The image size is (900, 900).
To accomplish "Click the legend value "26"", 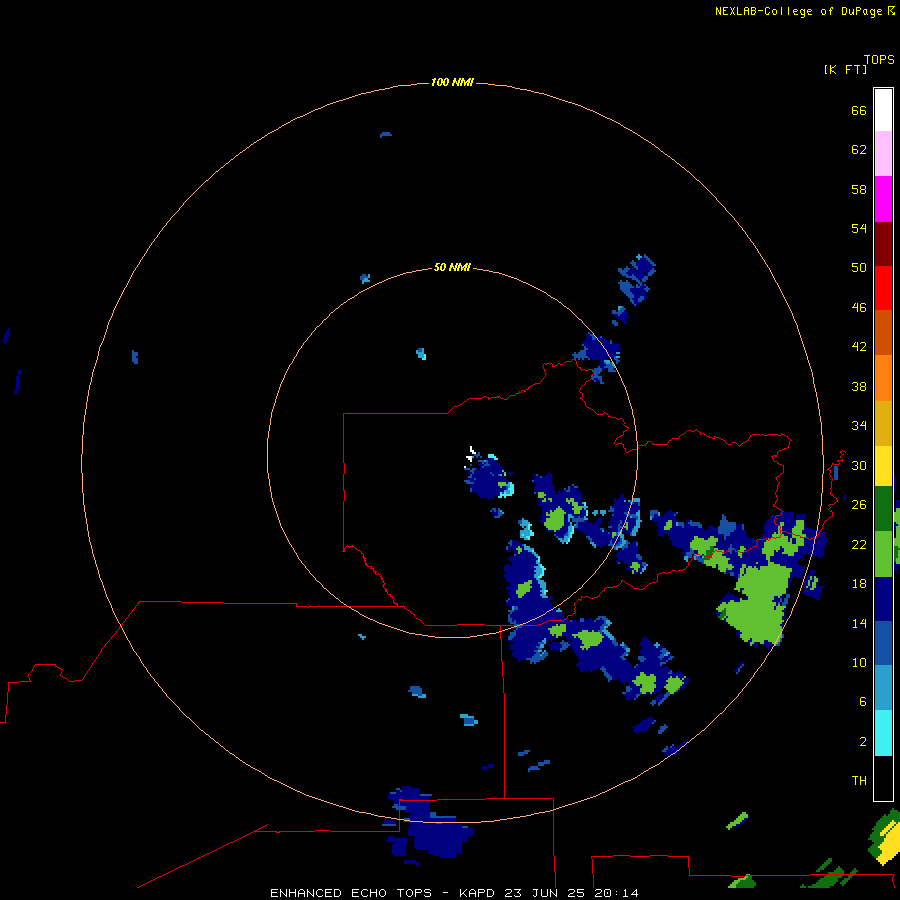I will click(x=859, y=505).
